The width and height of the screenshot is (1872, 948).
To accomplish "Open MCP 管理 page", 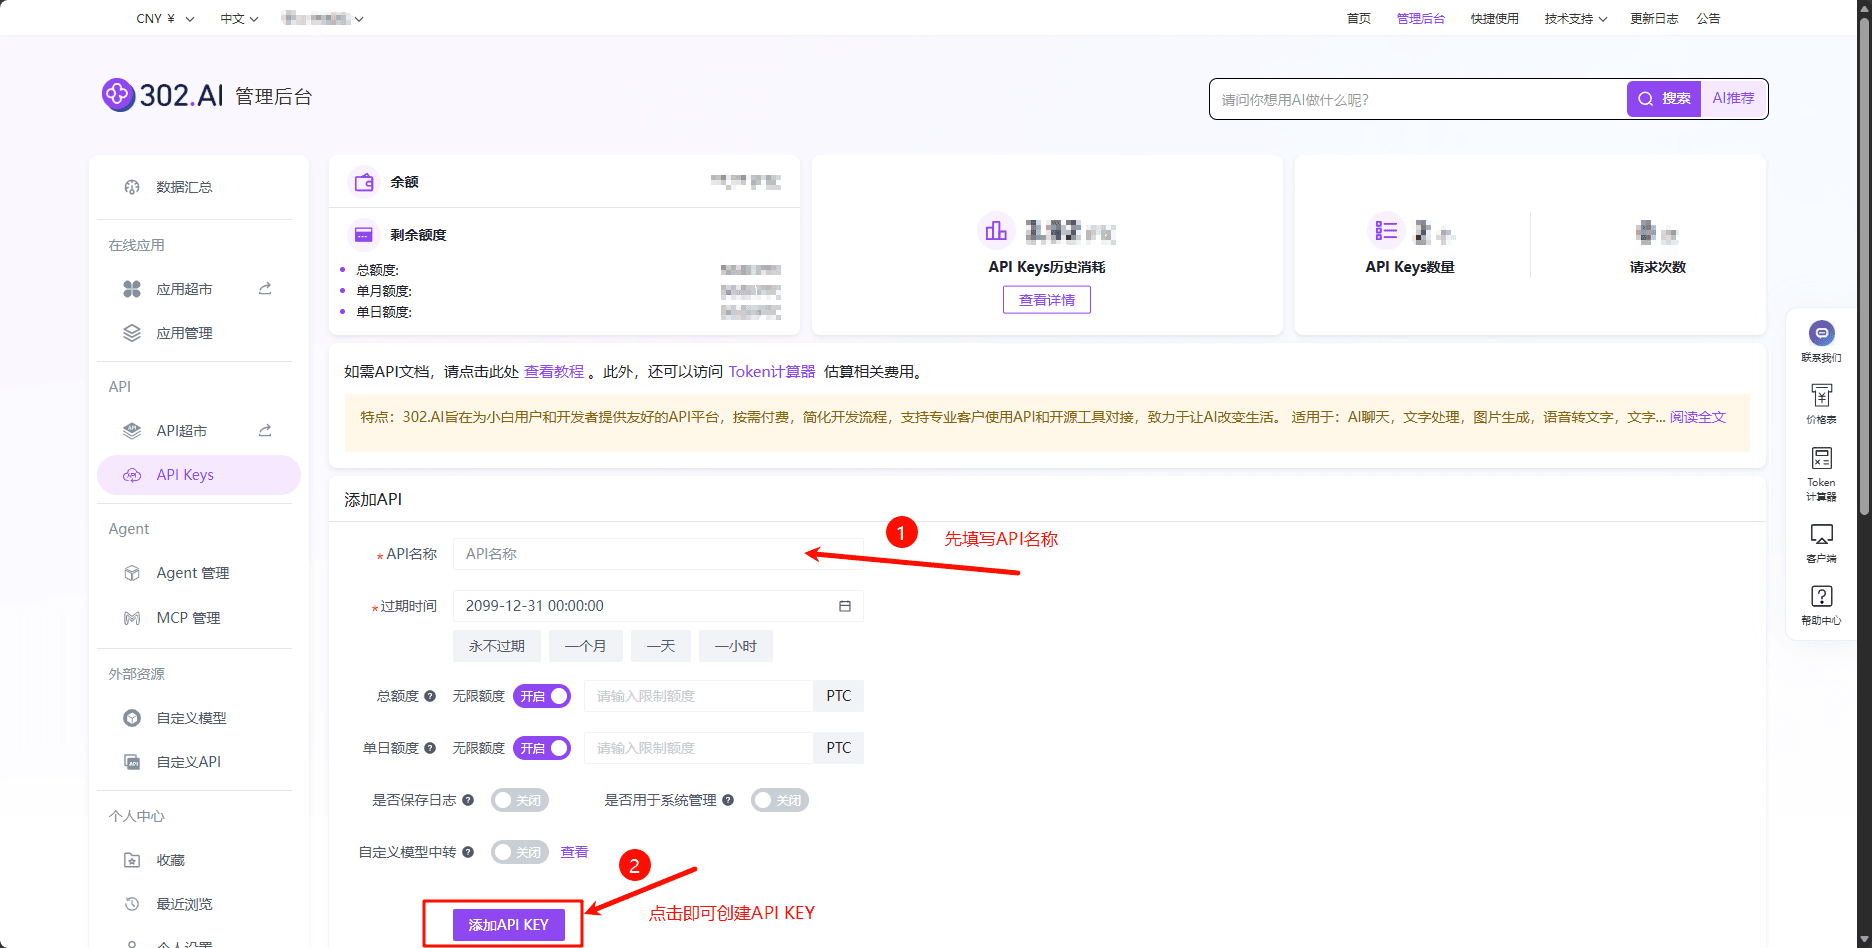I will 188,618.
